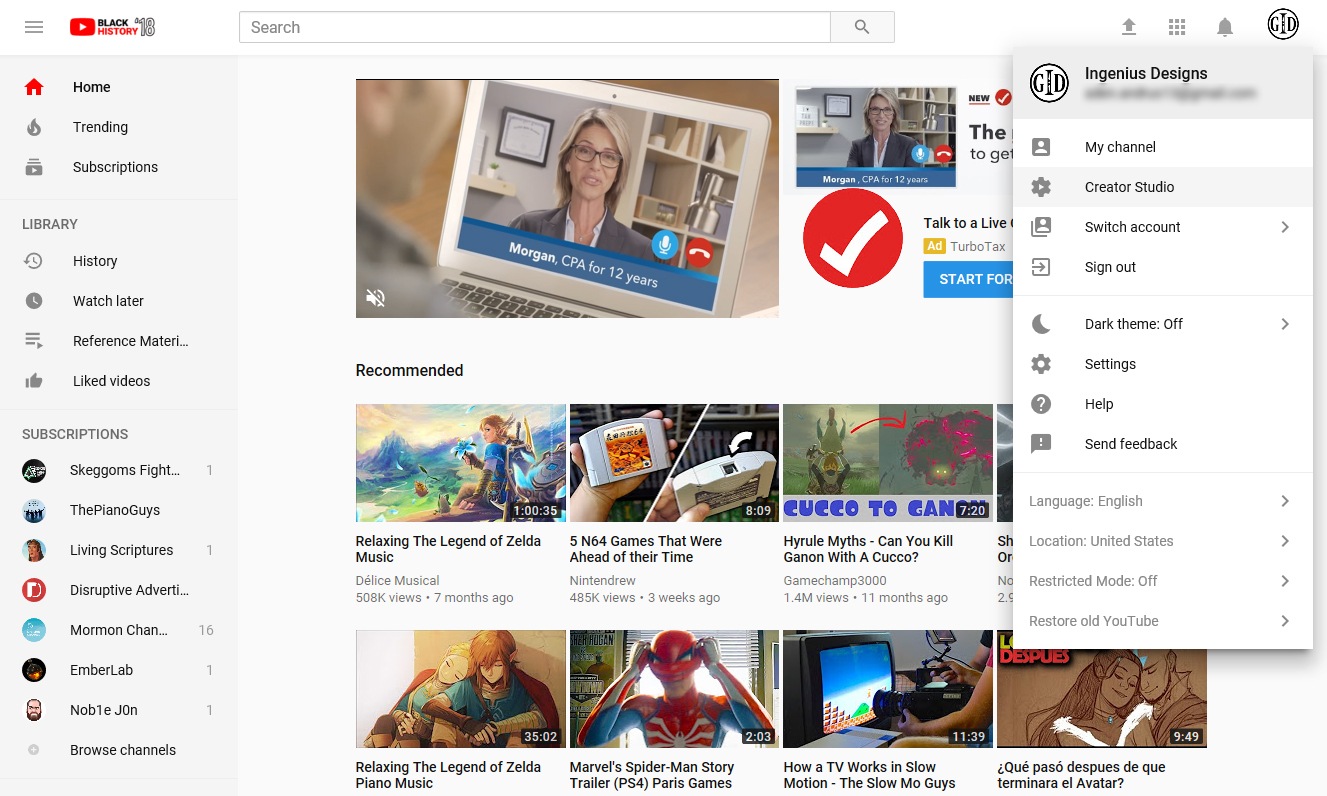This screenshot has height=796, width=1327.
Task: Expand Location: United States option
Action: 1101,541
